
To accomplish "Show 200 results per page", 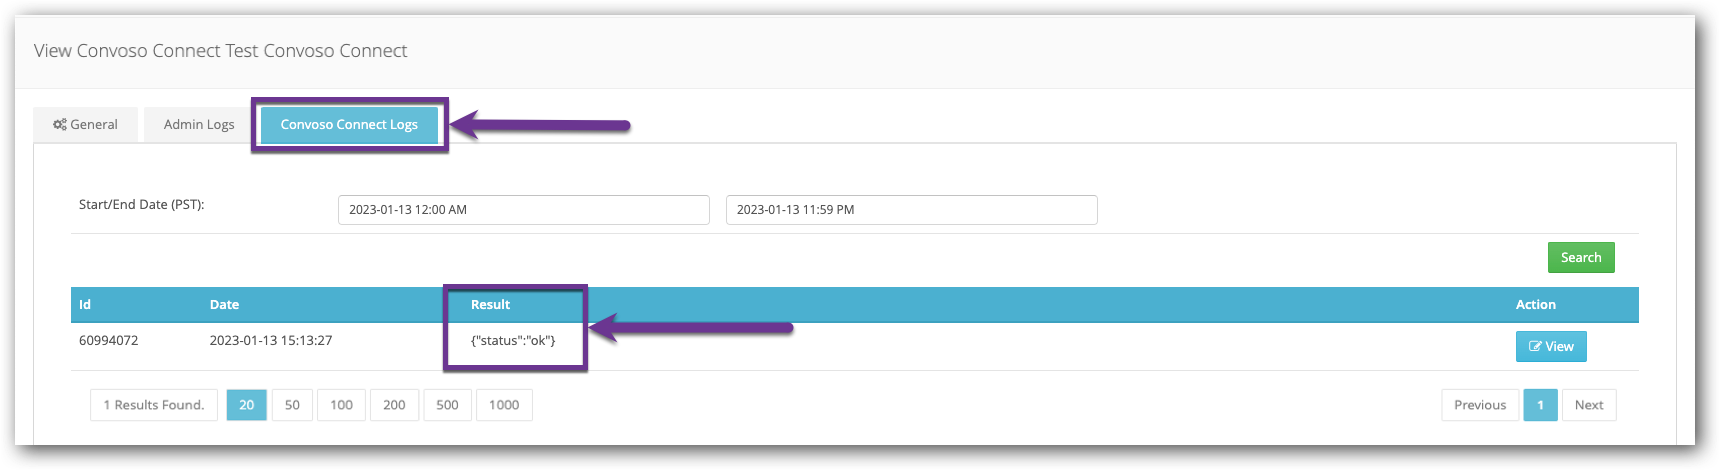I will [x=394, y=405].
